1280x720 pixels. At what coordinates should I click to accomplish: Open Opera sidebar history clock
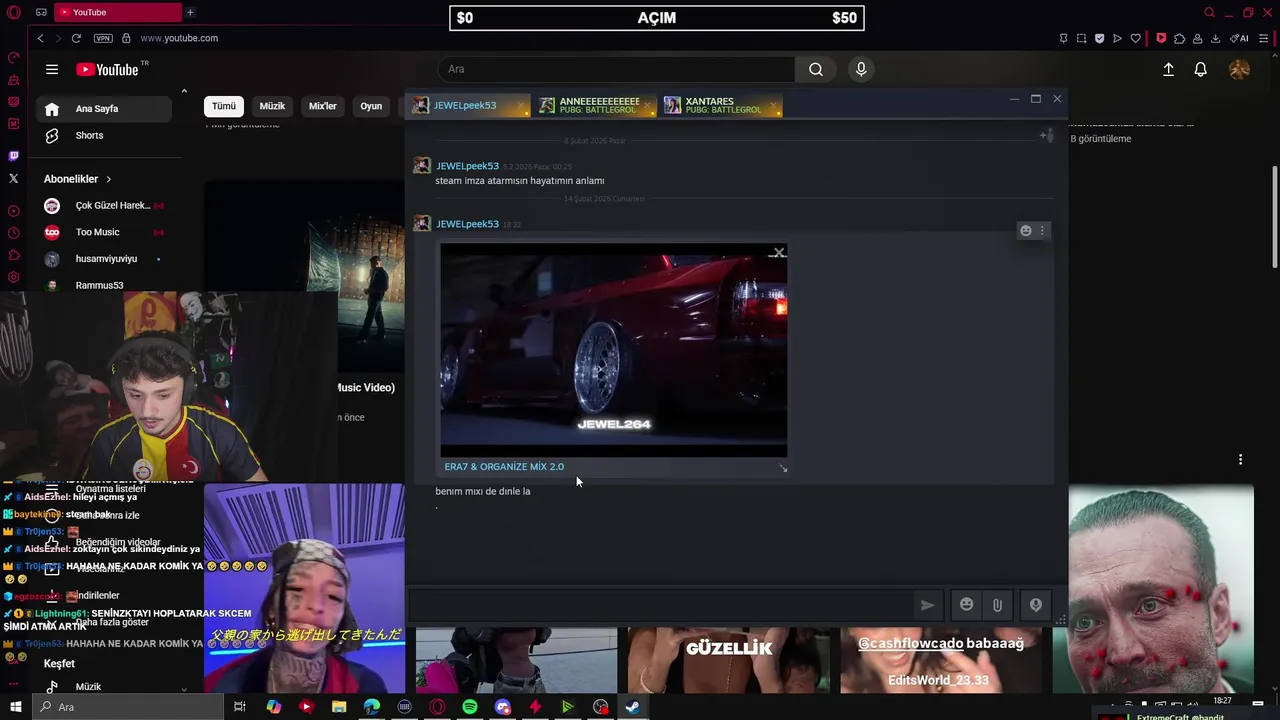[13, 233]
